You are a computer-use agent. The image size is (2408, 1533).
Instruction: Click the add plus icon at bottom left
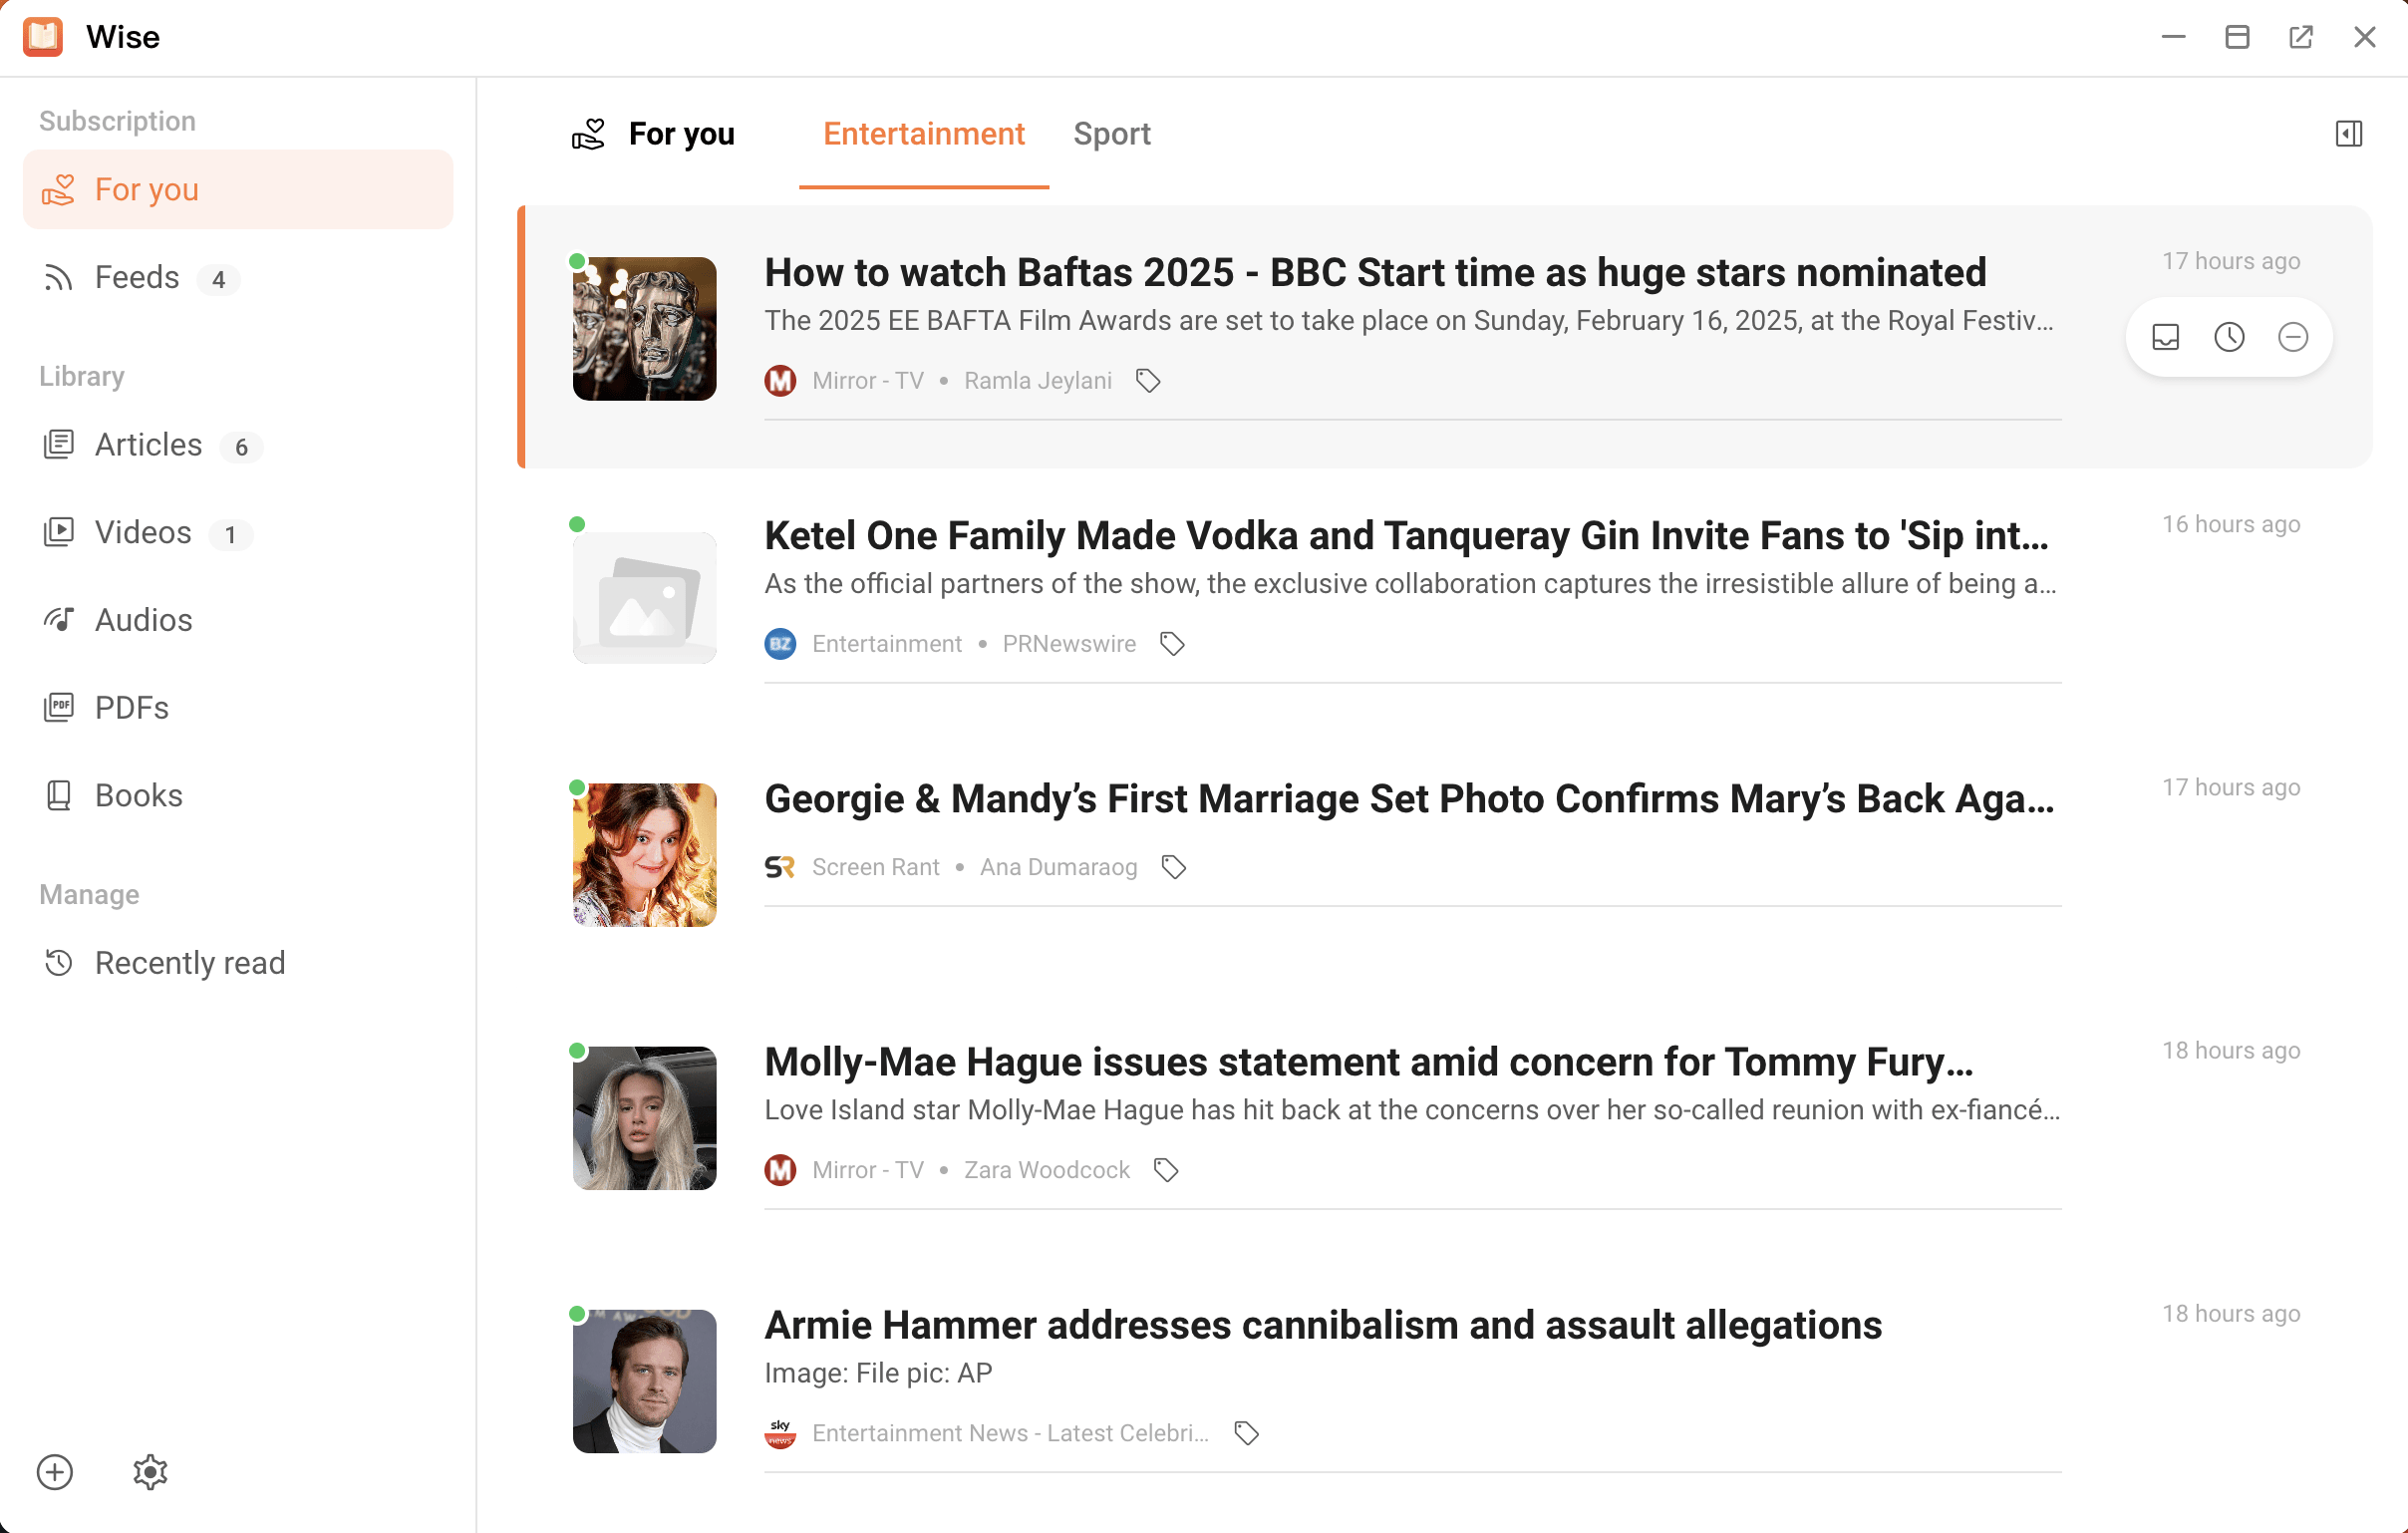(x=55, y=1471)
